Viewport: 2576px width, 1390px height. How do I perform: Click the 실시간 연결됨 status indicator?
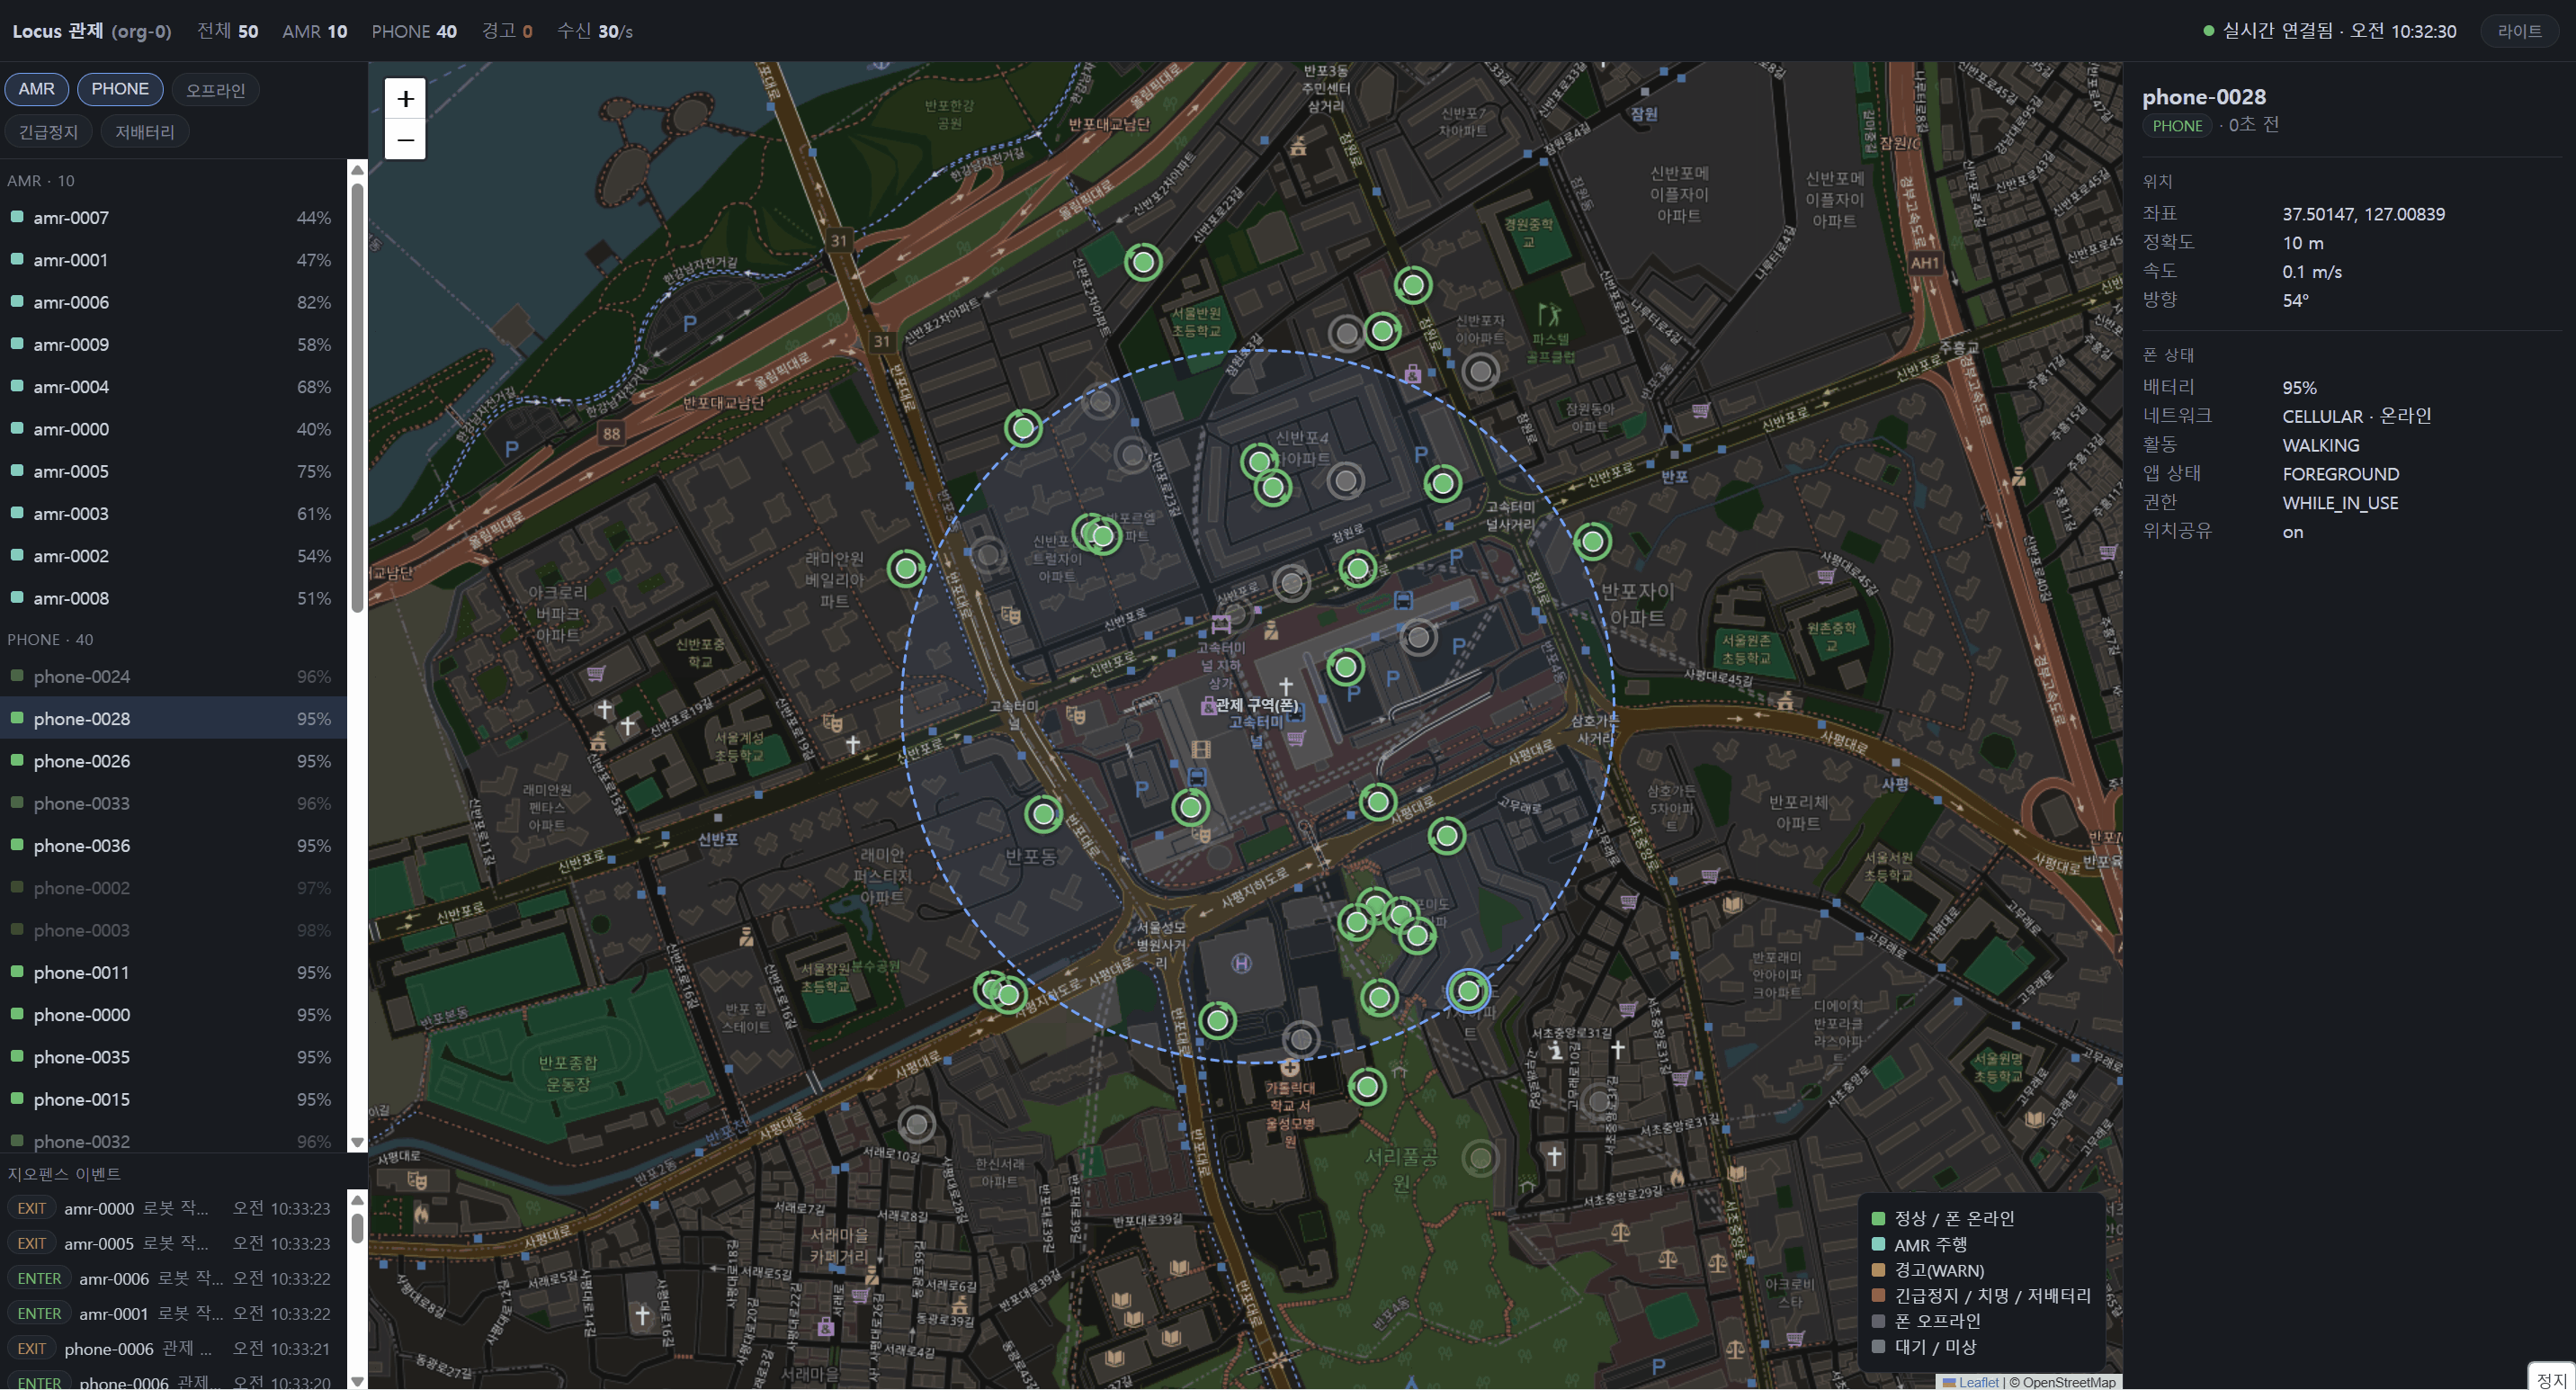[x=2329, y=31]
